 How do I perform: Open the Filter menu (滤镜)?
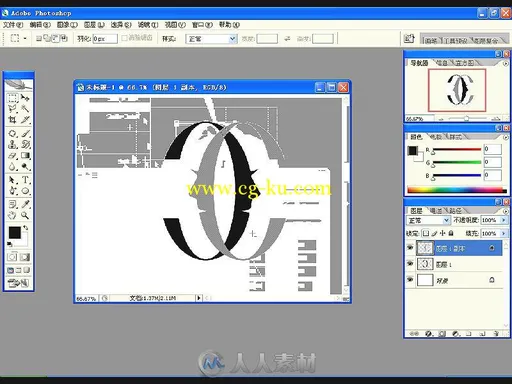point(148,25)
